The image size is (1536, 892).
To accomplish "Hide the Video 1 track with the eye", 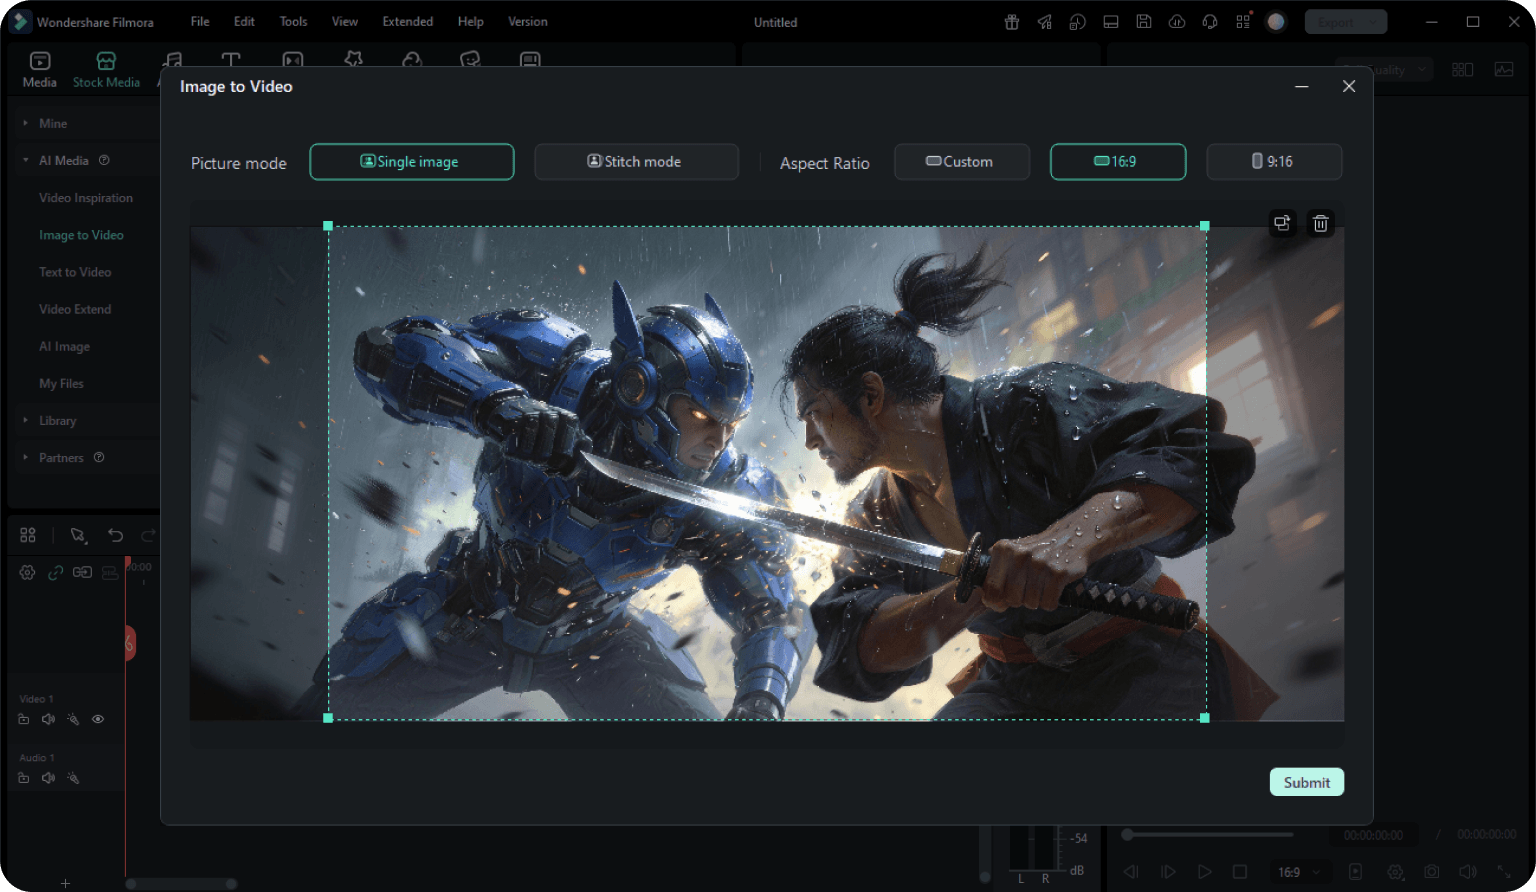I will 98,719.
